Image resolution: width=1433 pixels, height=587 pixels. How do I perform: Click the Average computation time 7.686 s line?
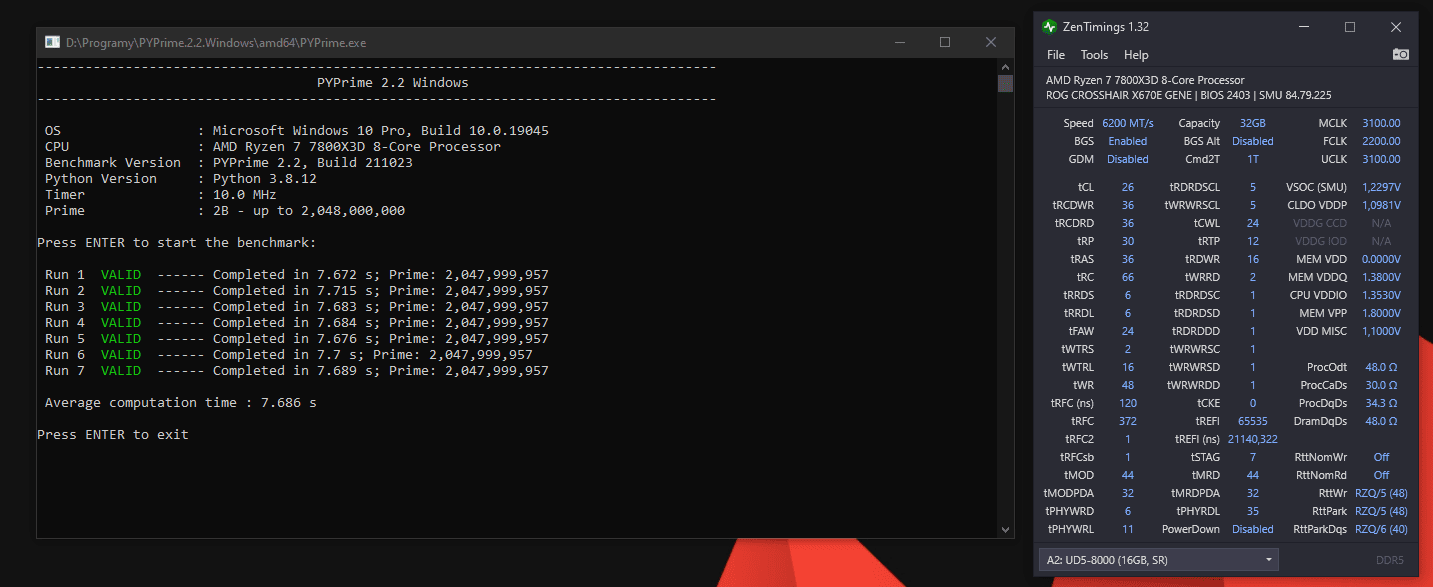[x=181, y=403]
